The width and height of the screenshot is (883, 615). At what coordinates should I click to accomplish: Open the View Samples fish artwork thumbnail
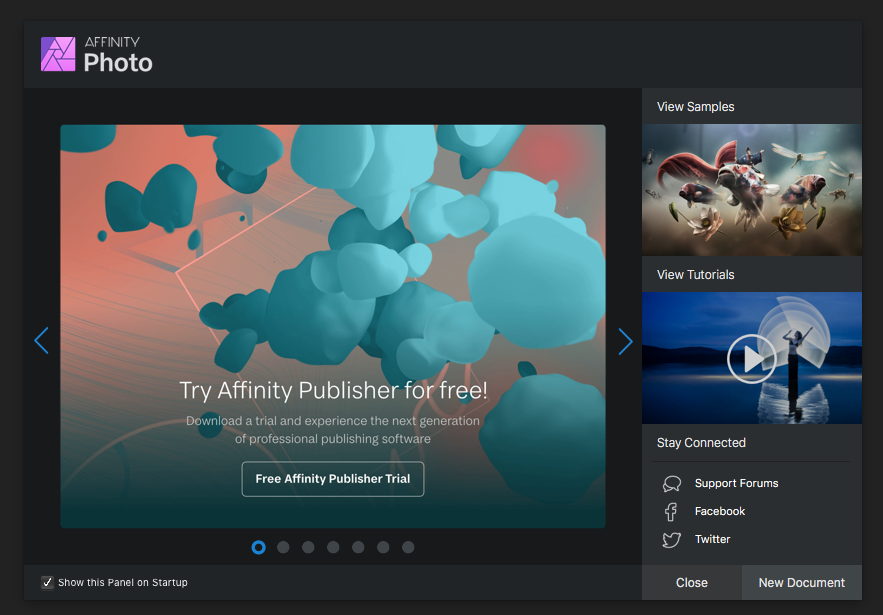(x=752, y=190)
